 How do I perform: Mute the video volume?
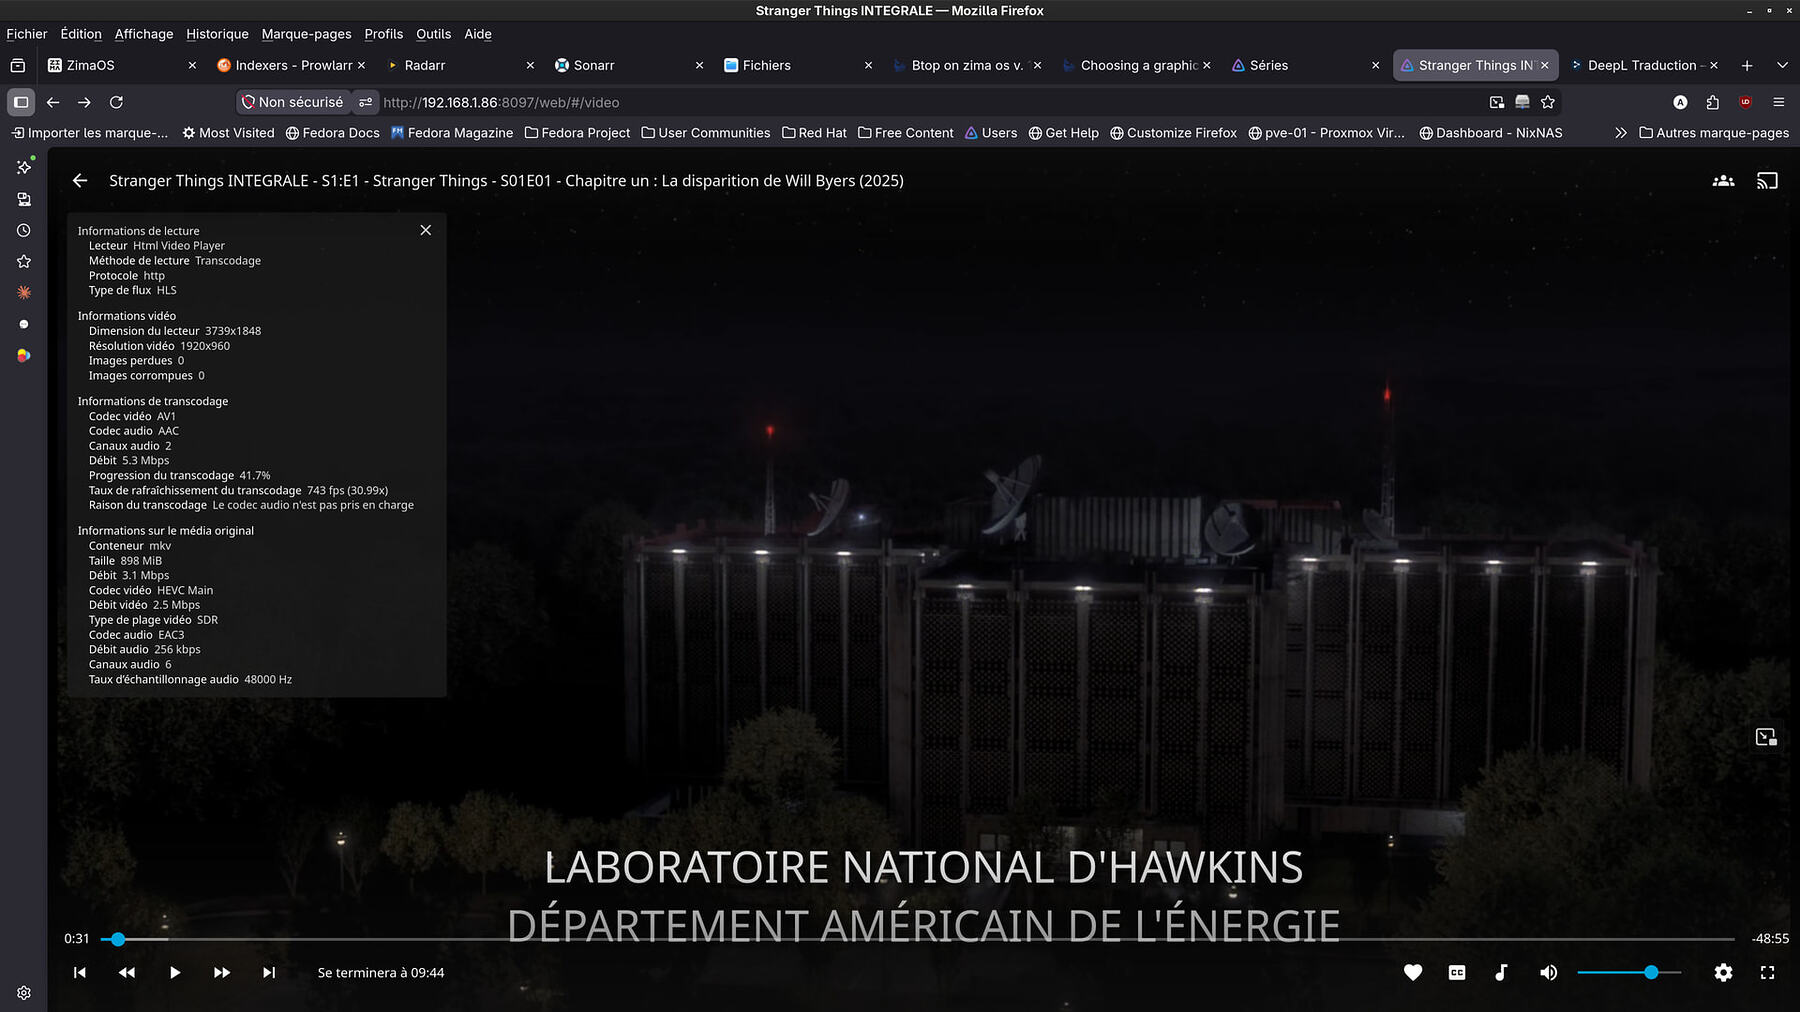[1548, 972]
